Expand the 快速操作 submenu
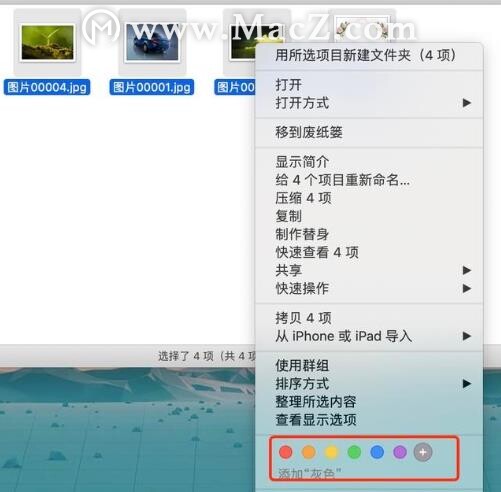 pos(369,288)
